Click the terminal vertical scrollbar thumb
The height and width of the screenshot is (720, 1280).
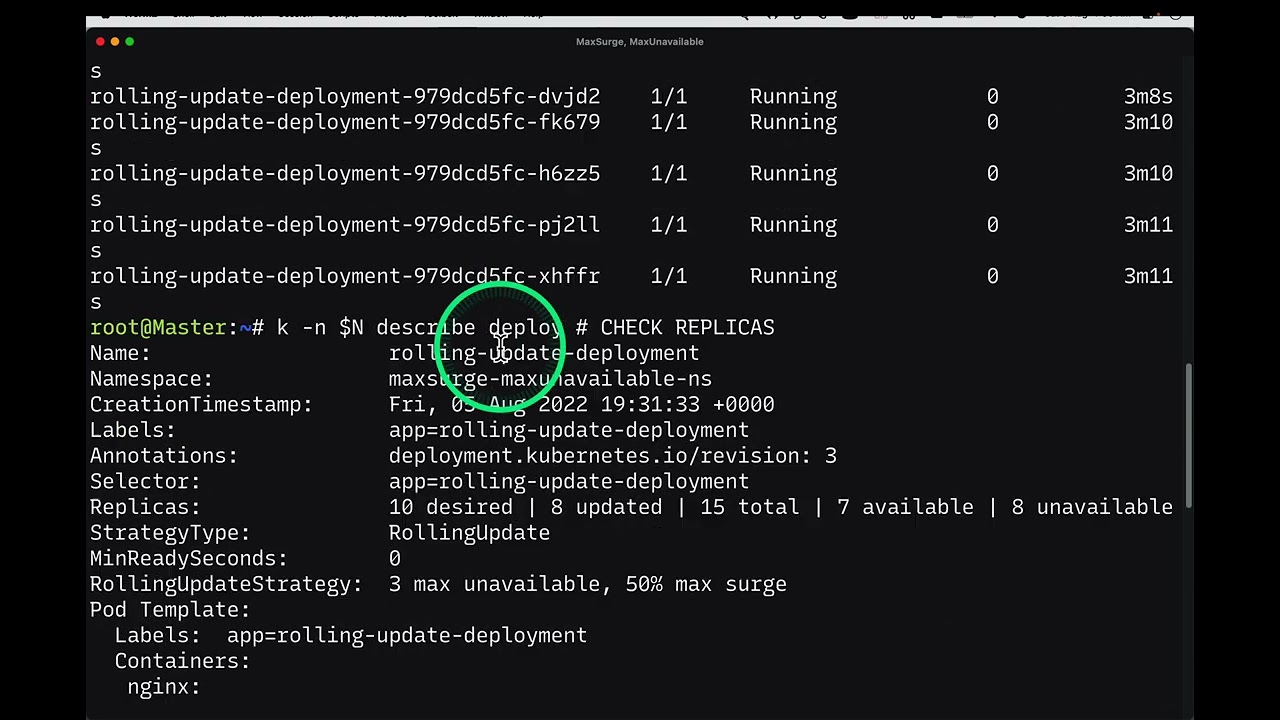point(1189,436)
